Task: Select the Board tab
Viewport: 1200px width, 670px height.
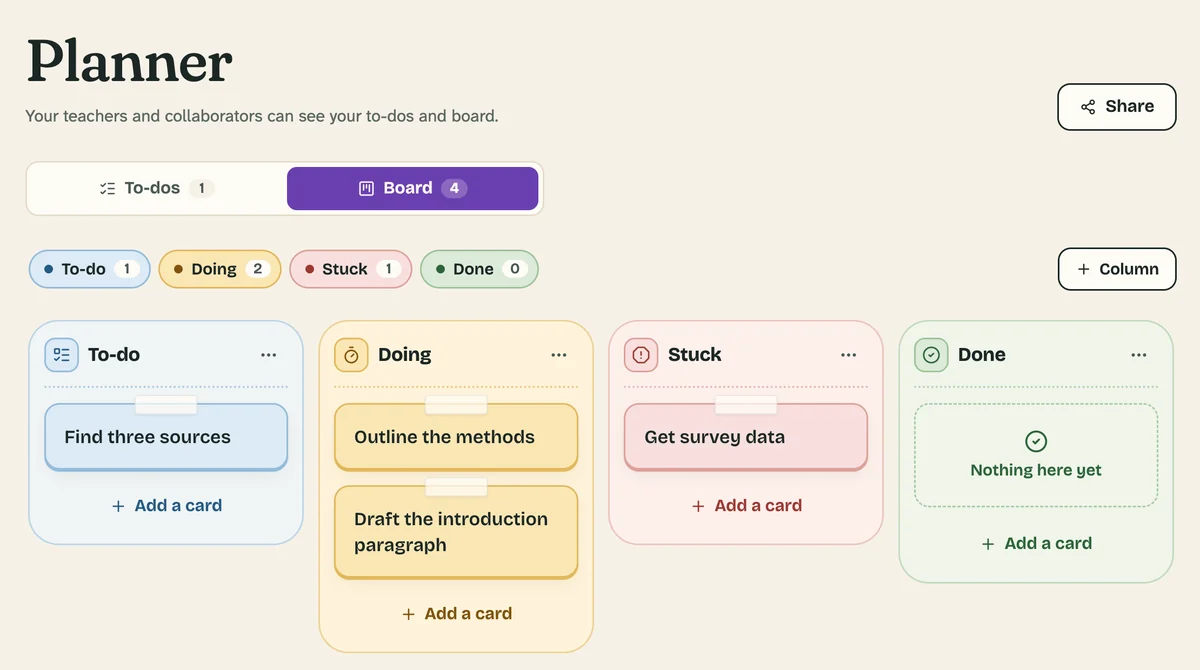Action: pyautogui.click(x=413, y=188)
